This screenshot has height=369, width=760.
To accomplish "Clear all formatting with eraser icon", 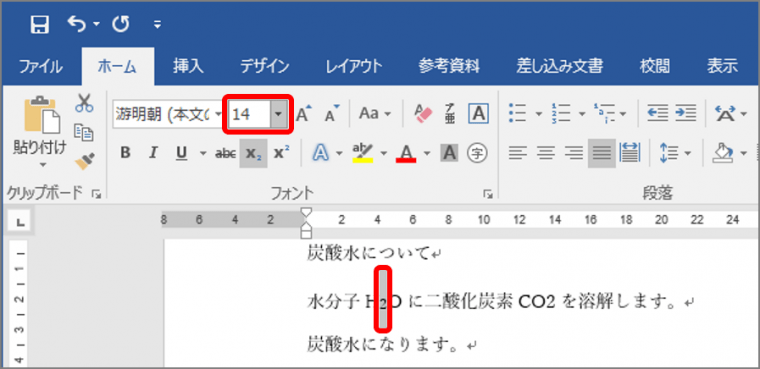I will click(423, 114).
